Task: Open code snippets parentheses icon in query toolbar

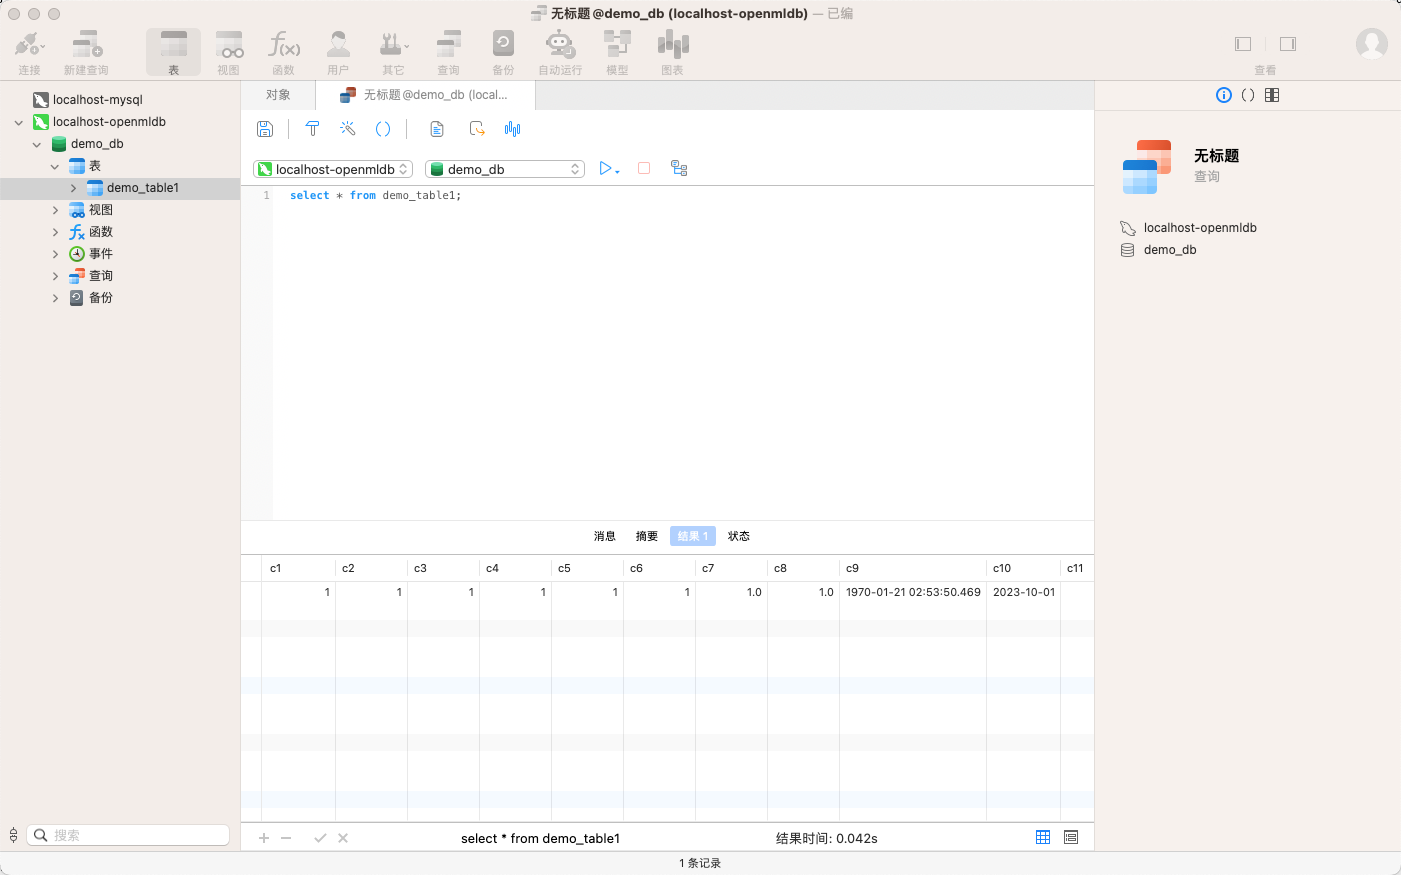Action: [x=383, y=129]
